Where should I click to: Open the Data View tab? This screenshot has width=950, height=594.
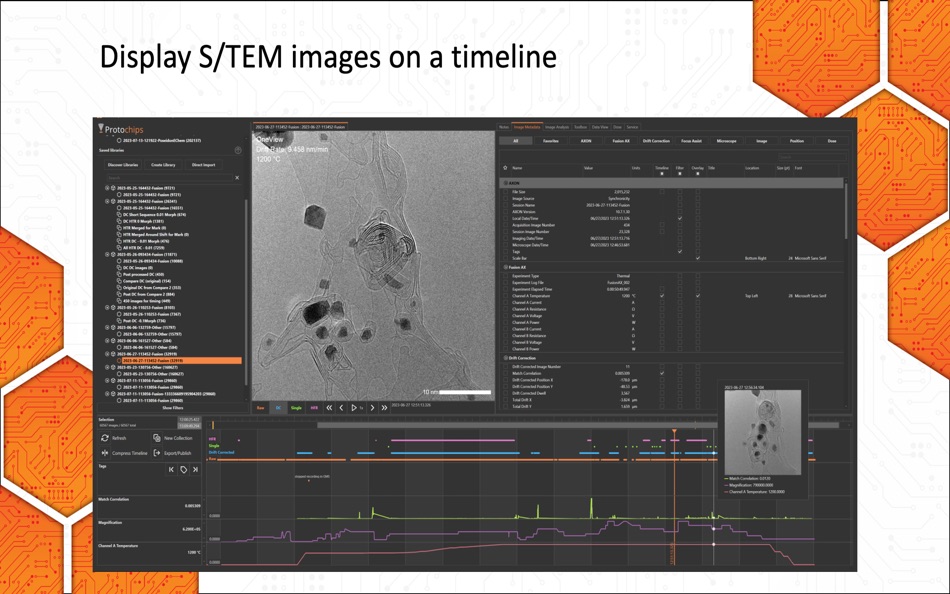point(600,127)
